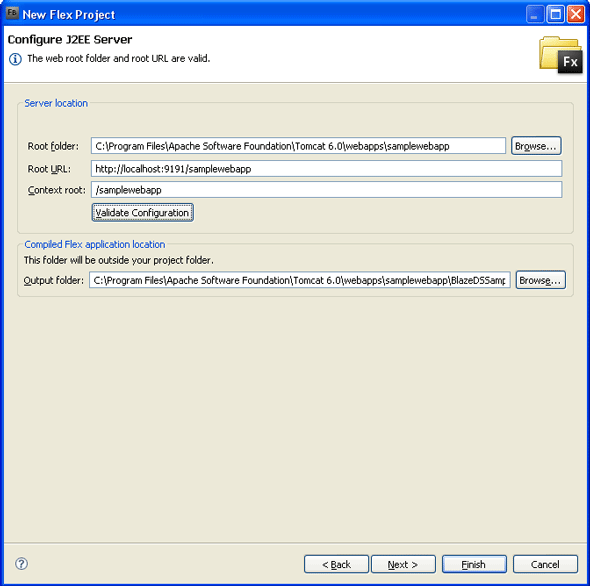Click the 'Configure J2EE Server' heading
This screenshot has height=586, width=590.
70,40
